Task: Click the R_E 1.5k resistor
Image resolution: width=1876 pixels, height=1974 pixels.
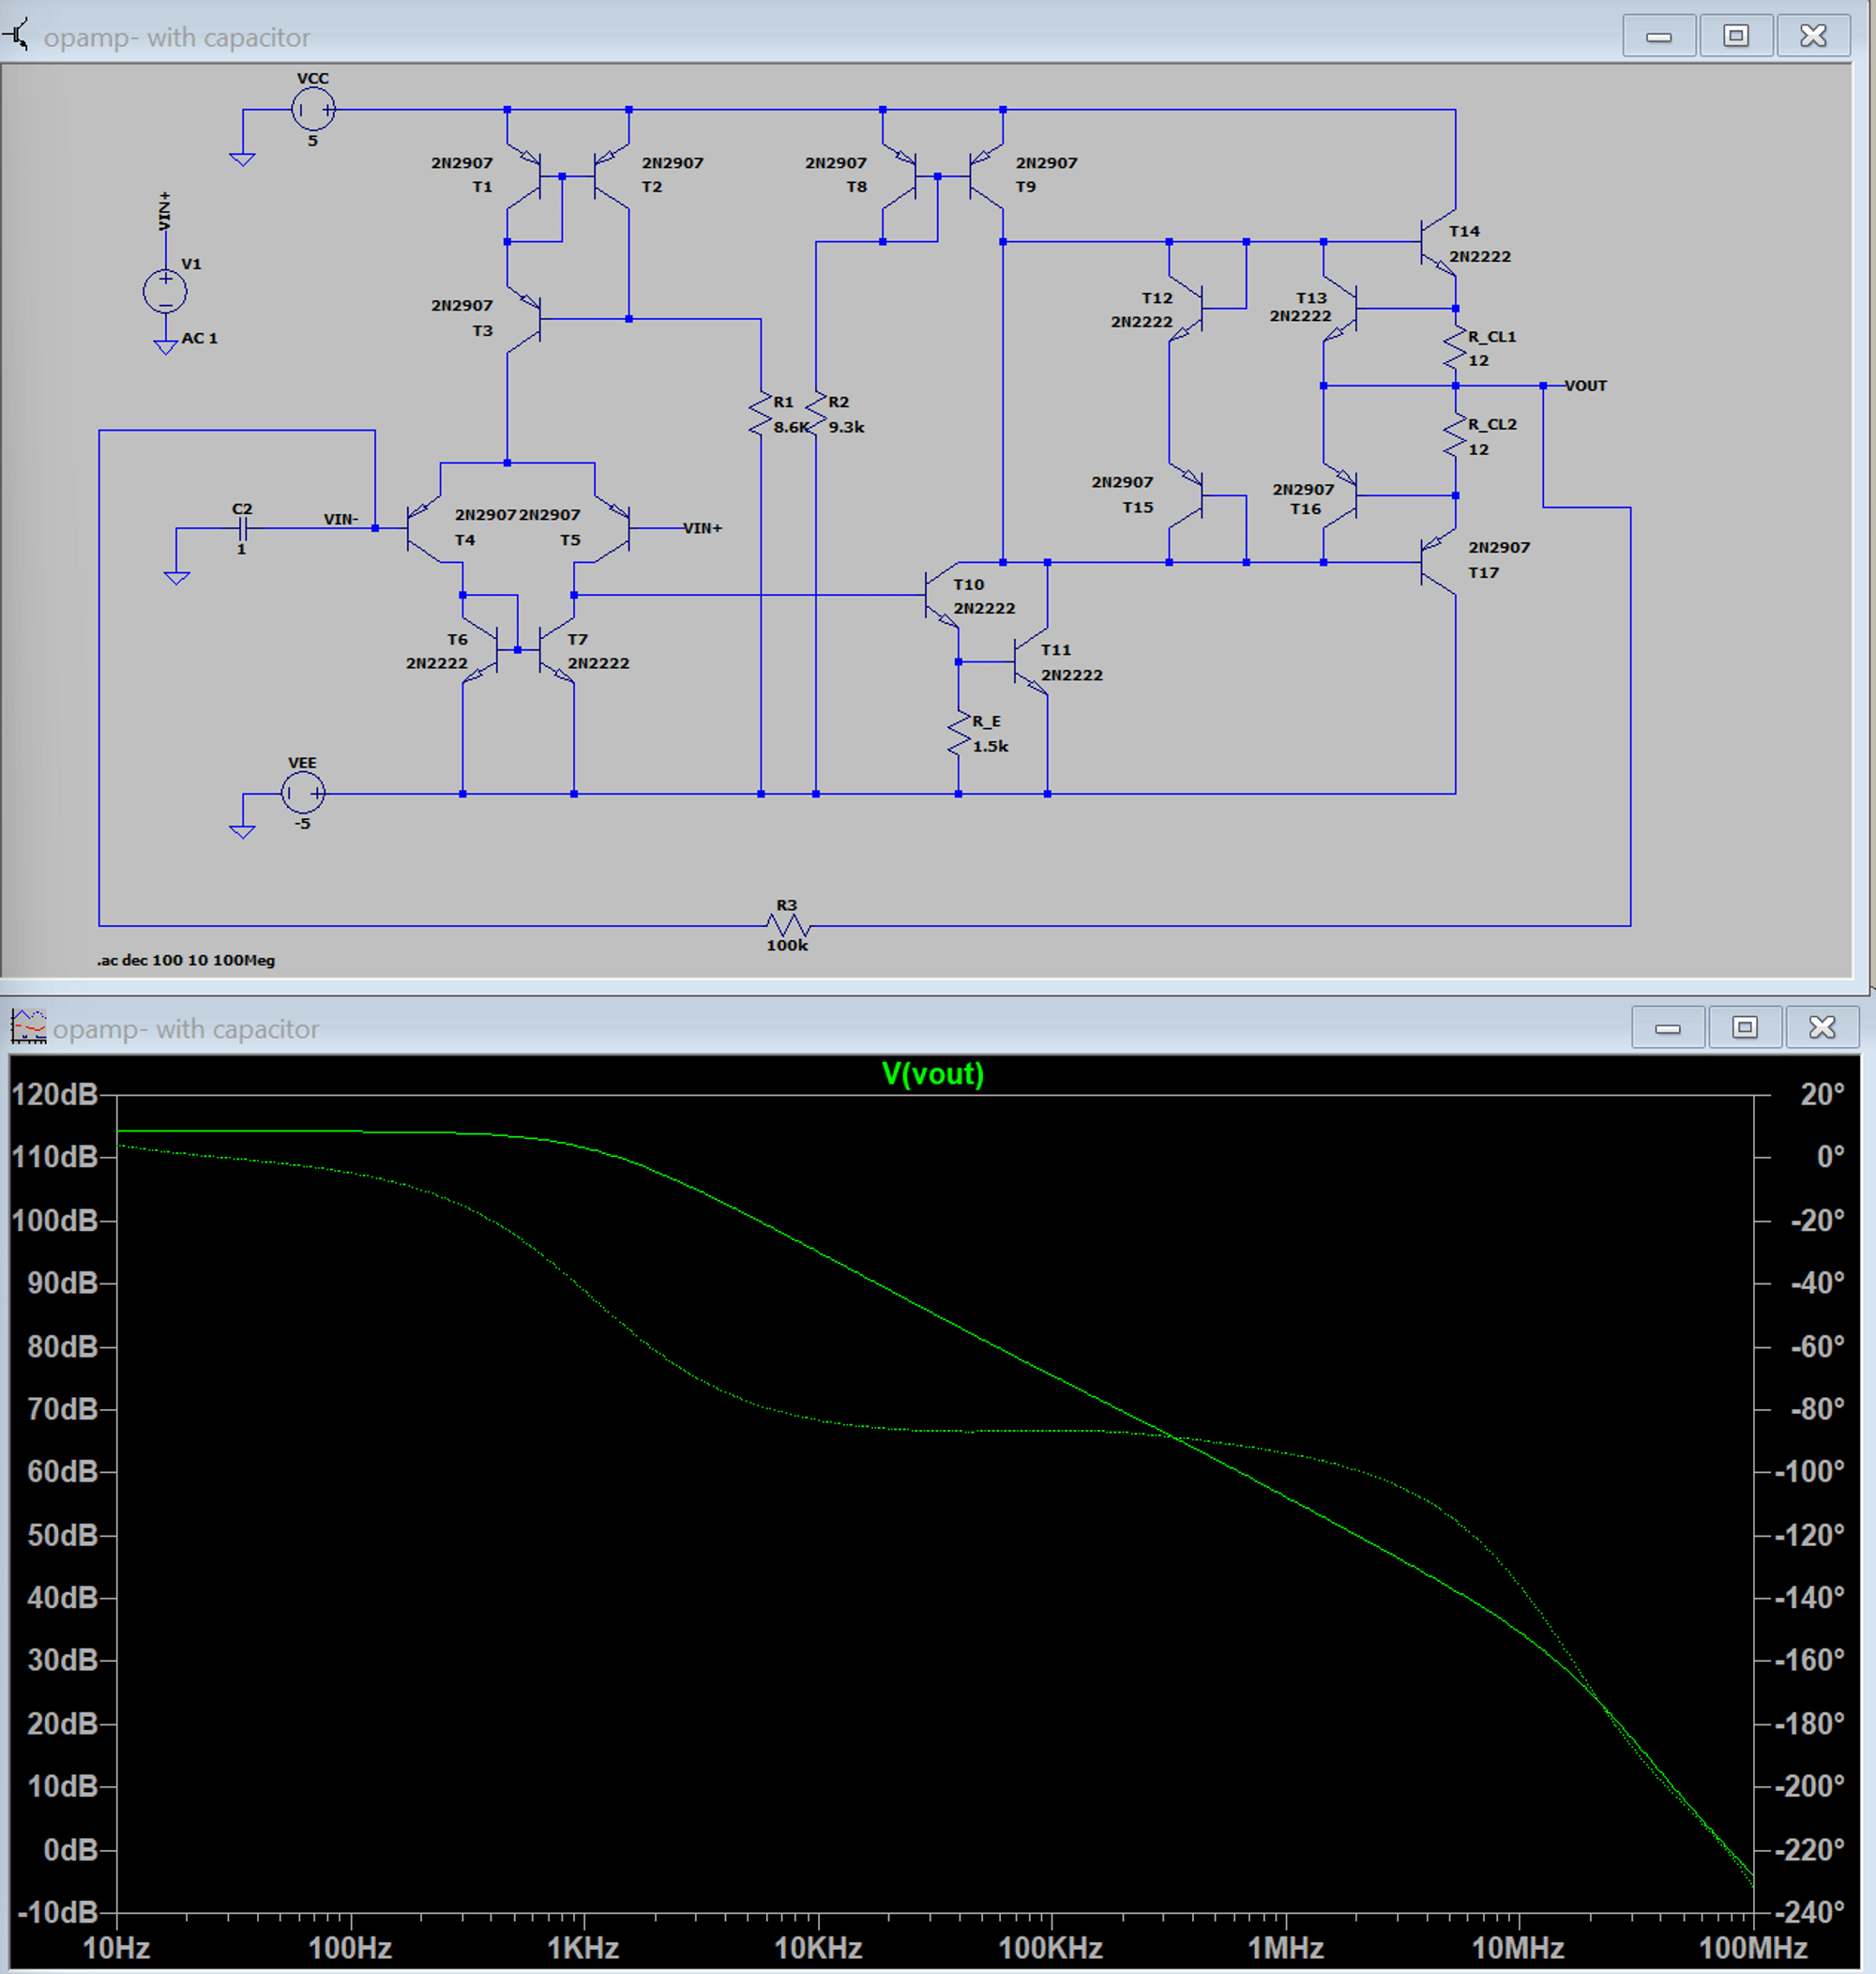Action: pos(959,734)
